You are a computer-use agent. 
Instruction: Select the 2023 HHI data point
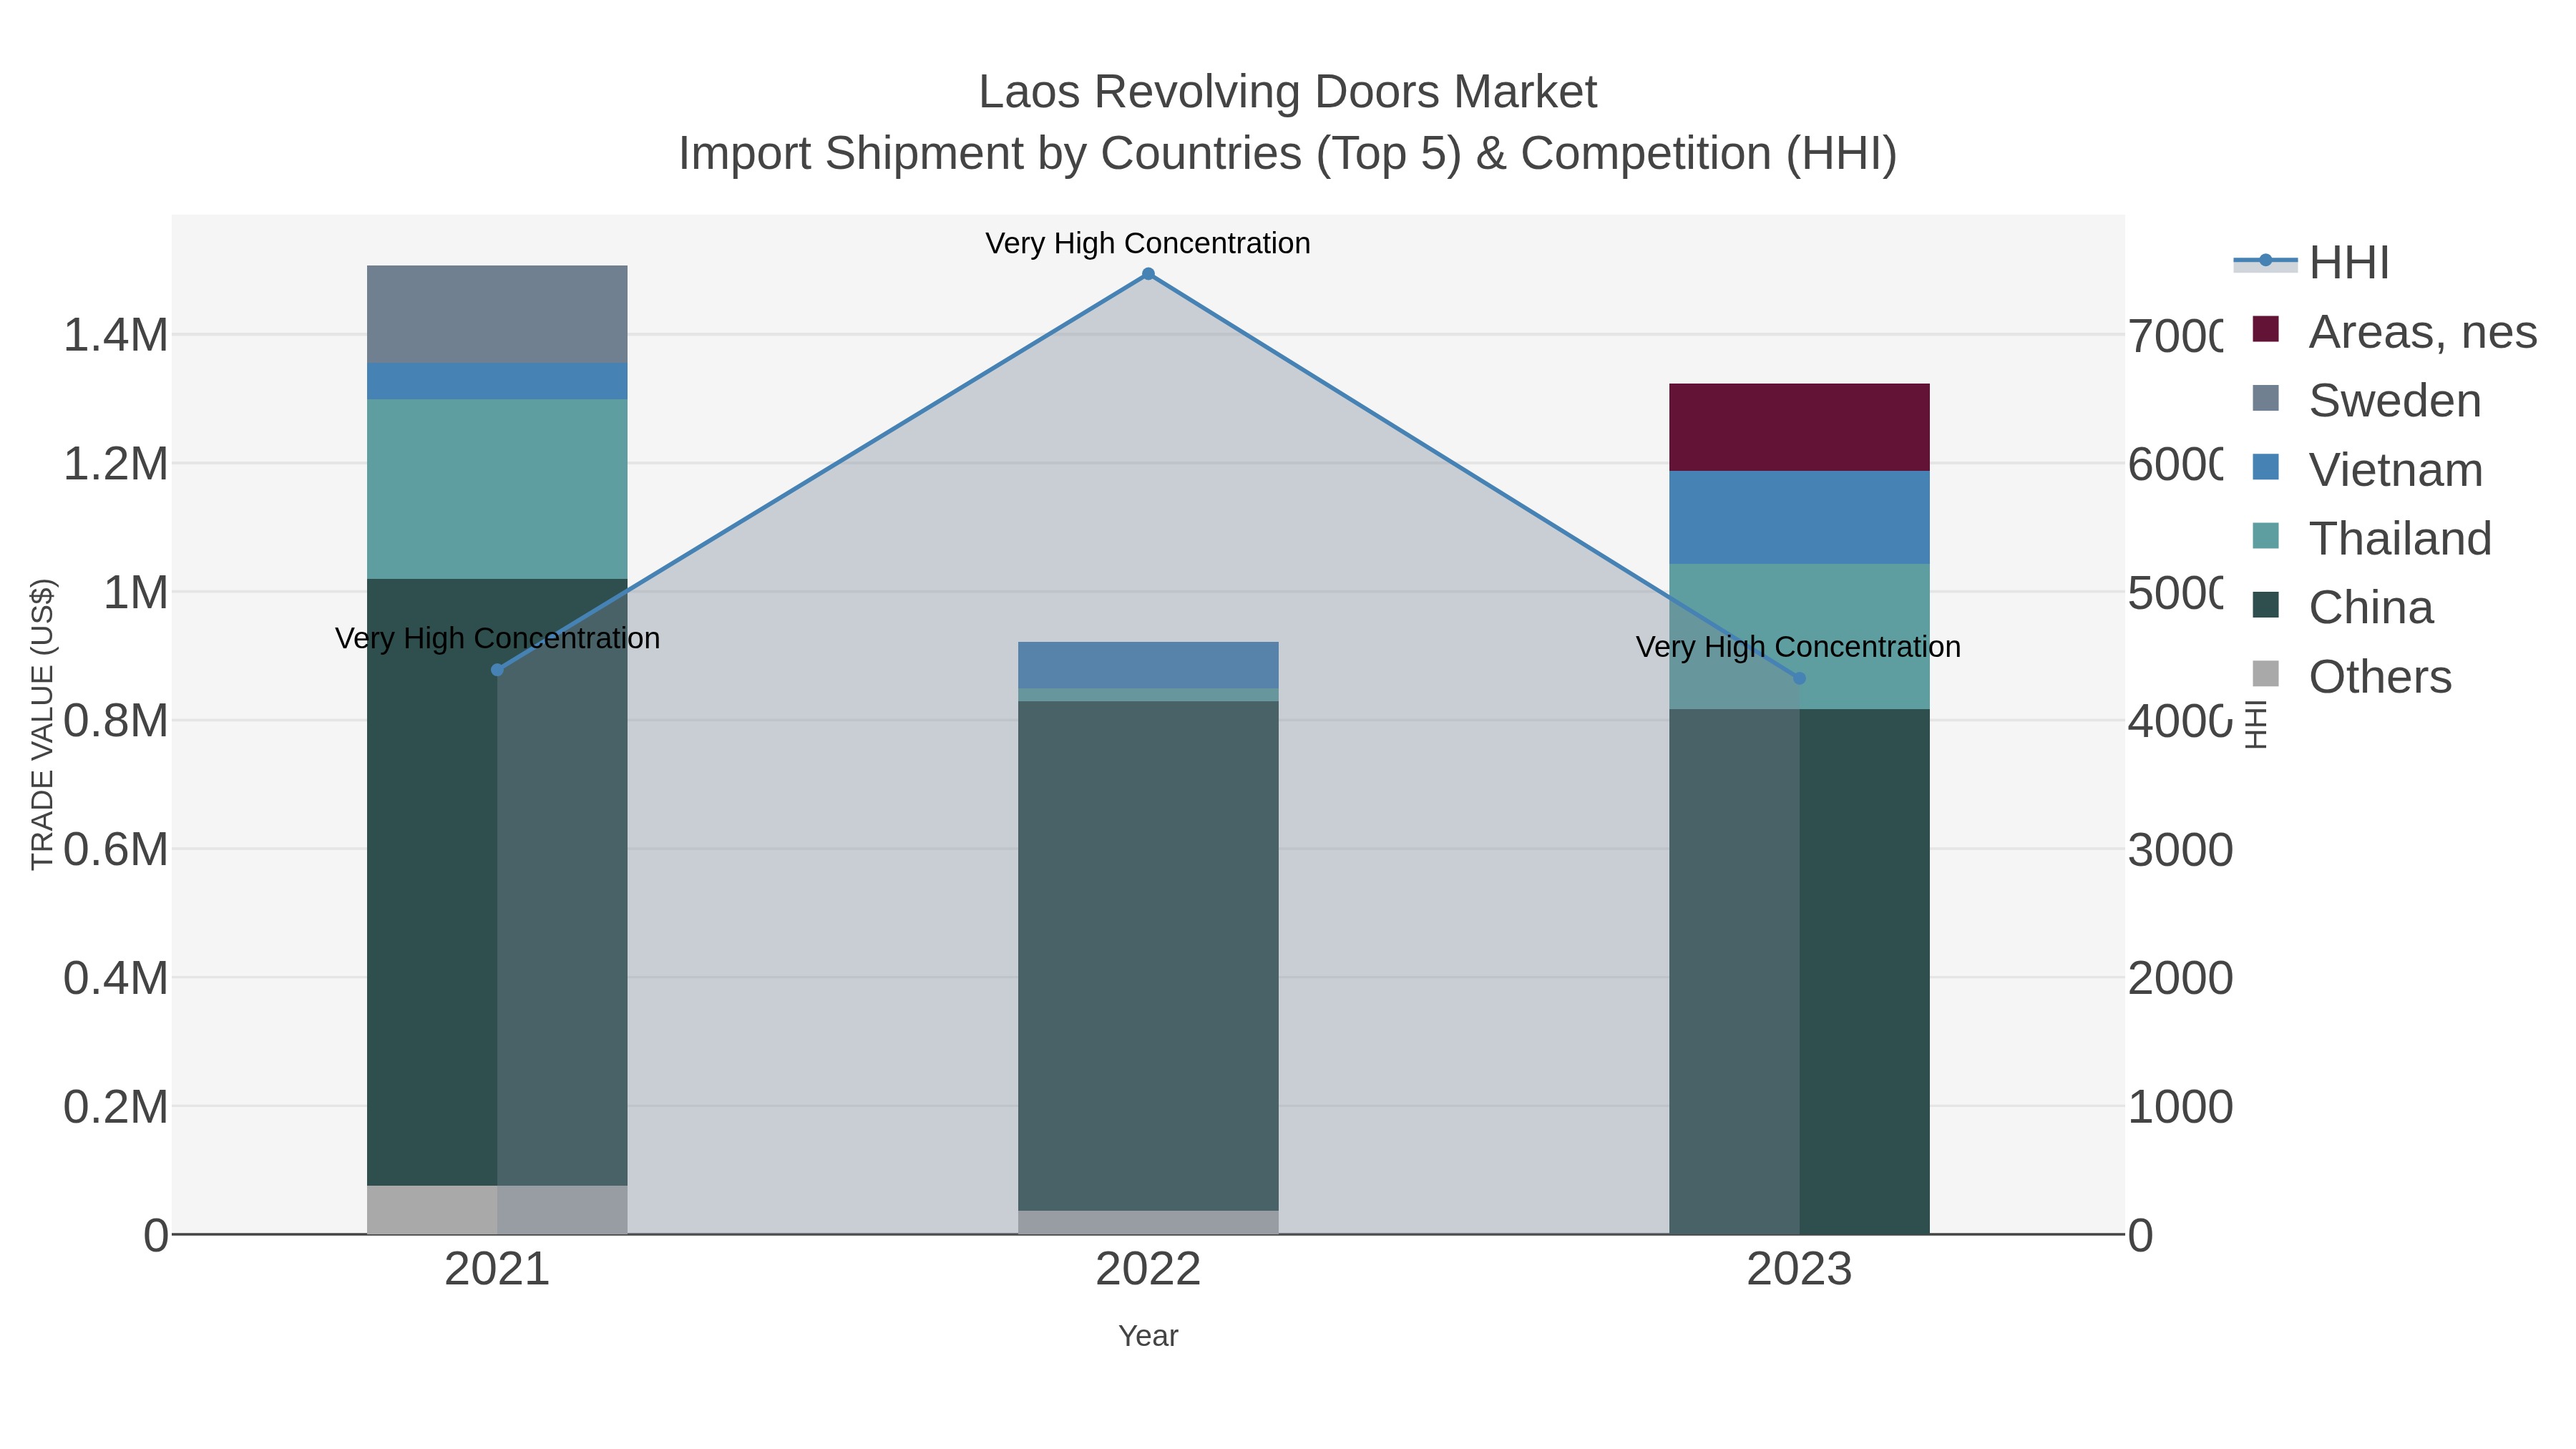(1800, 678)
